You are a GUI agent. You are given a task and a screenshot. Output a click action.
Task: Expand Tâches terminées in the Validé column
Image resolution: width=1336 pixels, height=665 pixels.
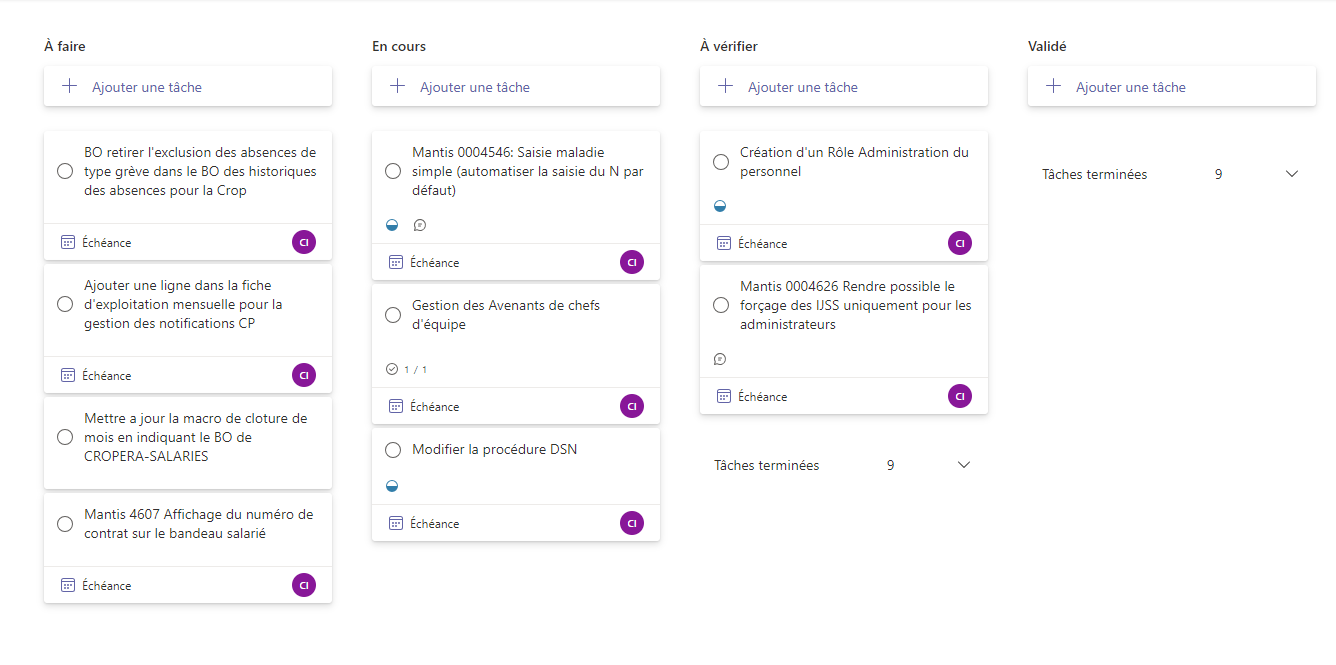1291,174
